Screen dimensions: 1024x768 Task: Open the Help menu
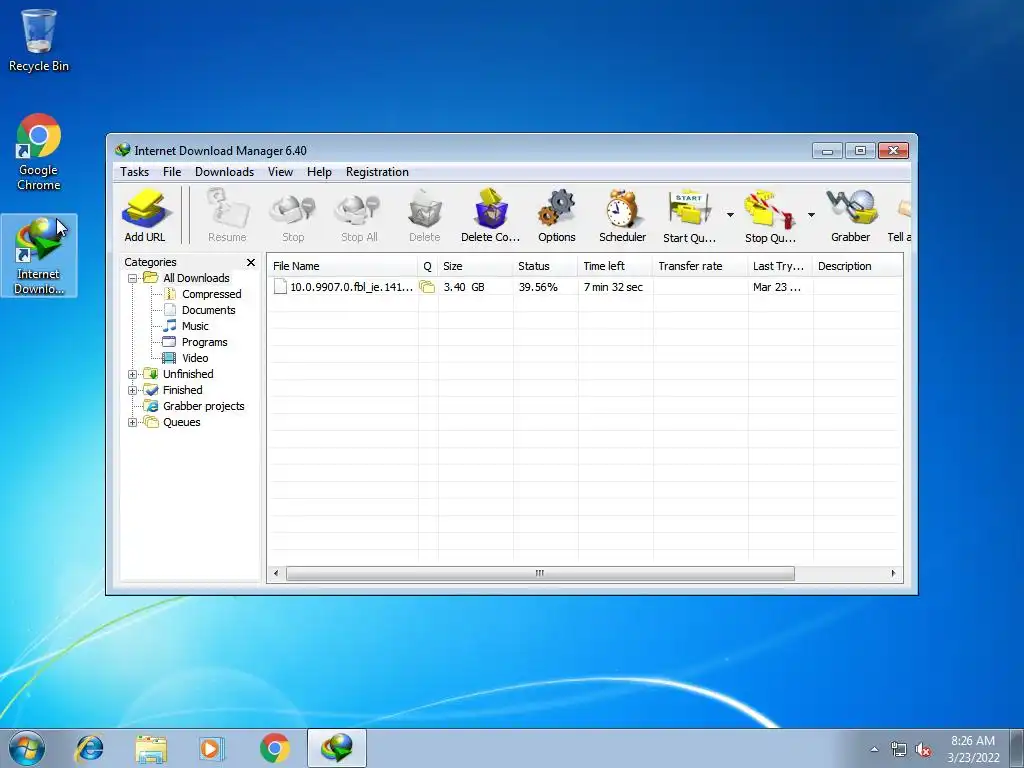click(319, 172)
